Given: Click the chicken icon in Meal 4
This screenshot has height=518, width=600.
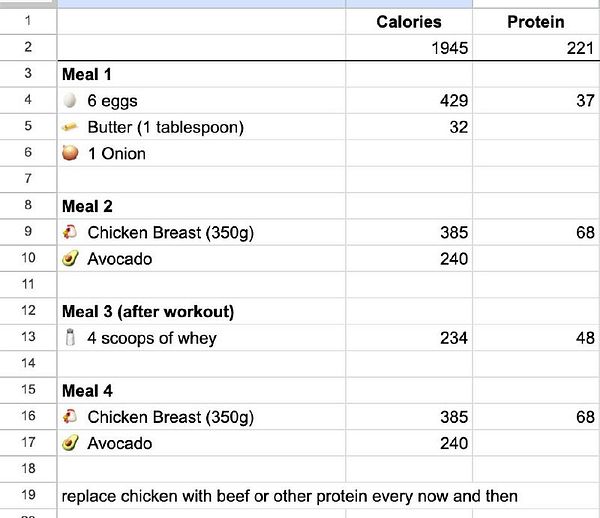Looking at the screenshot, I should [70, 417].
